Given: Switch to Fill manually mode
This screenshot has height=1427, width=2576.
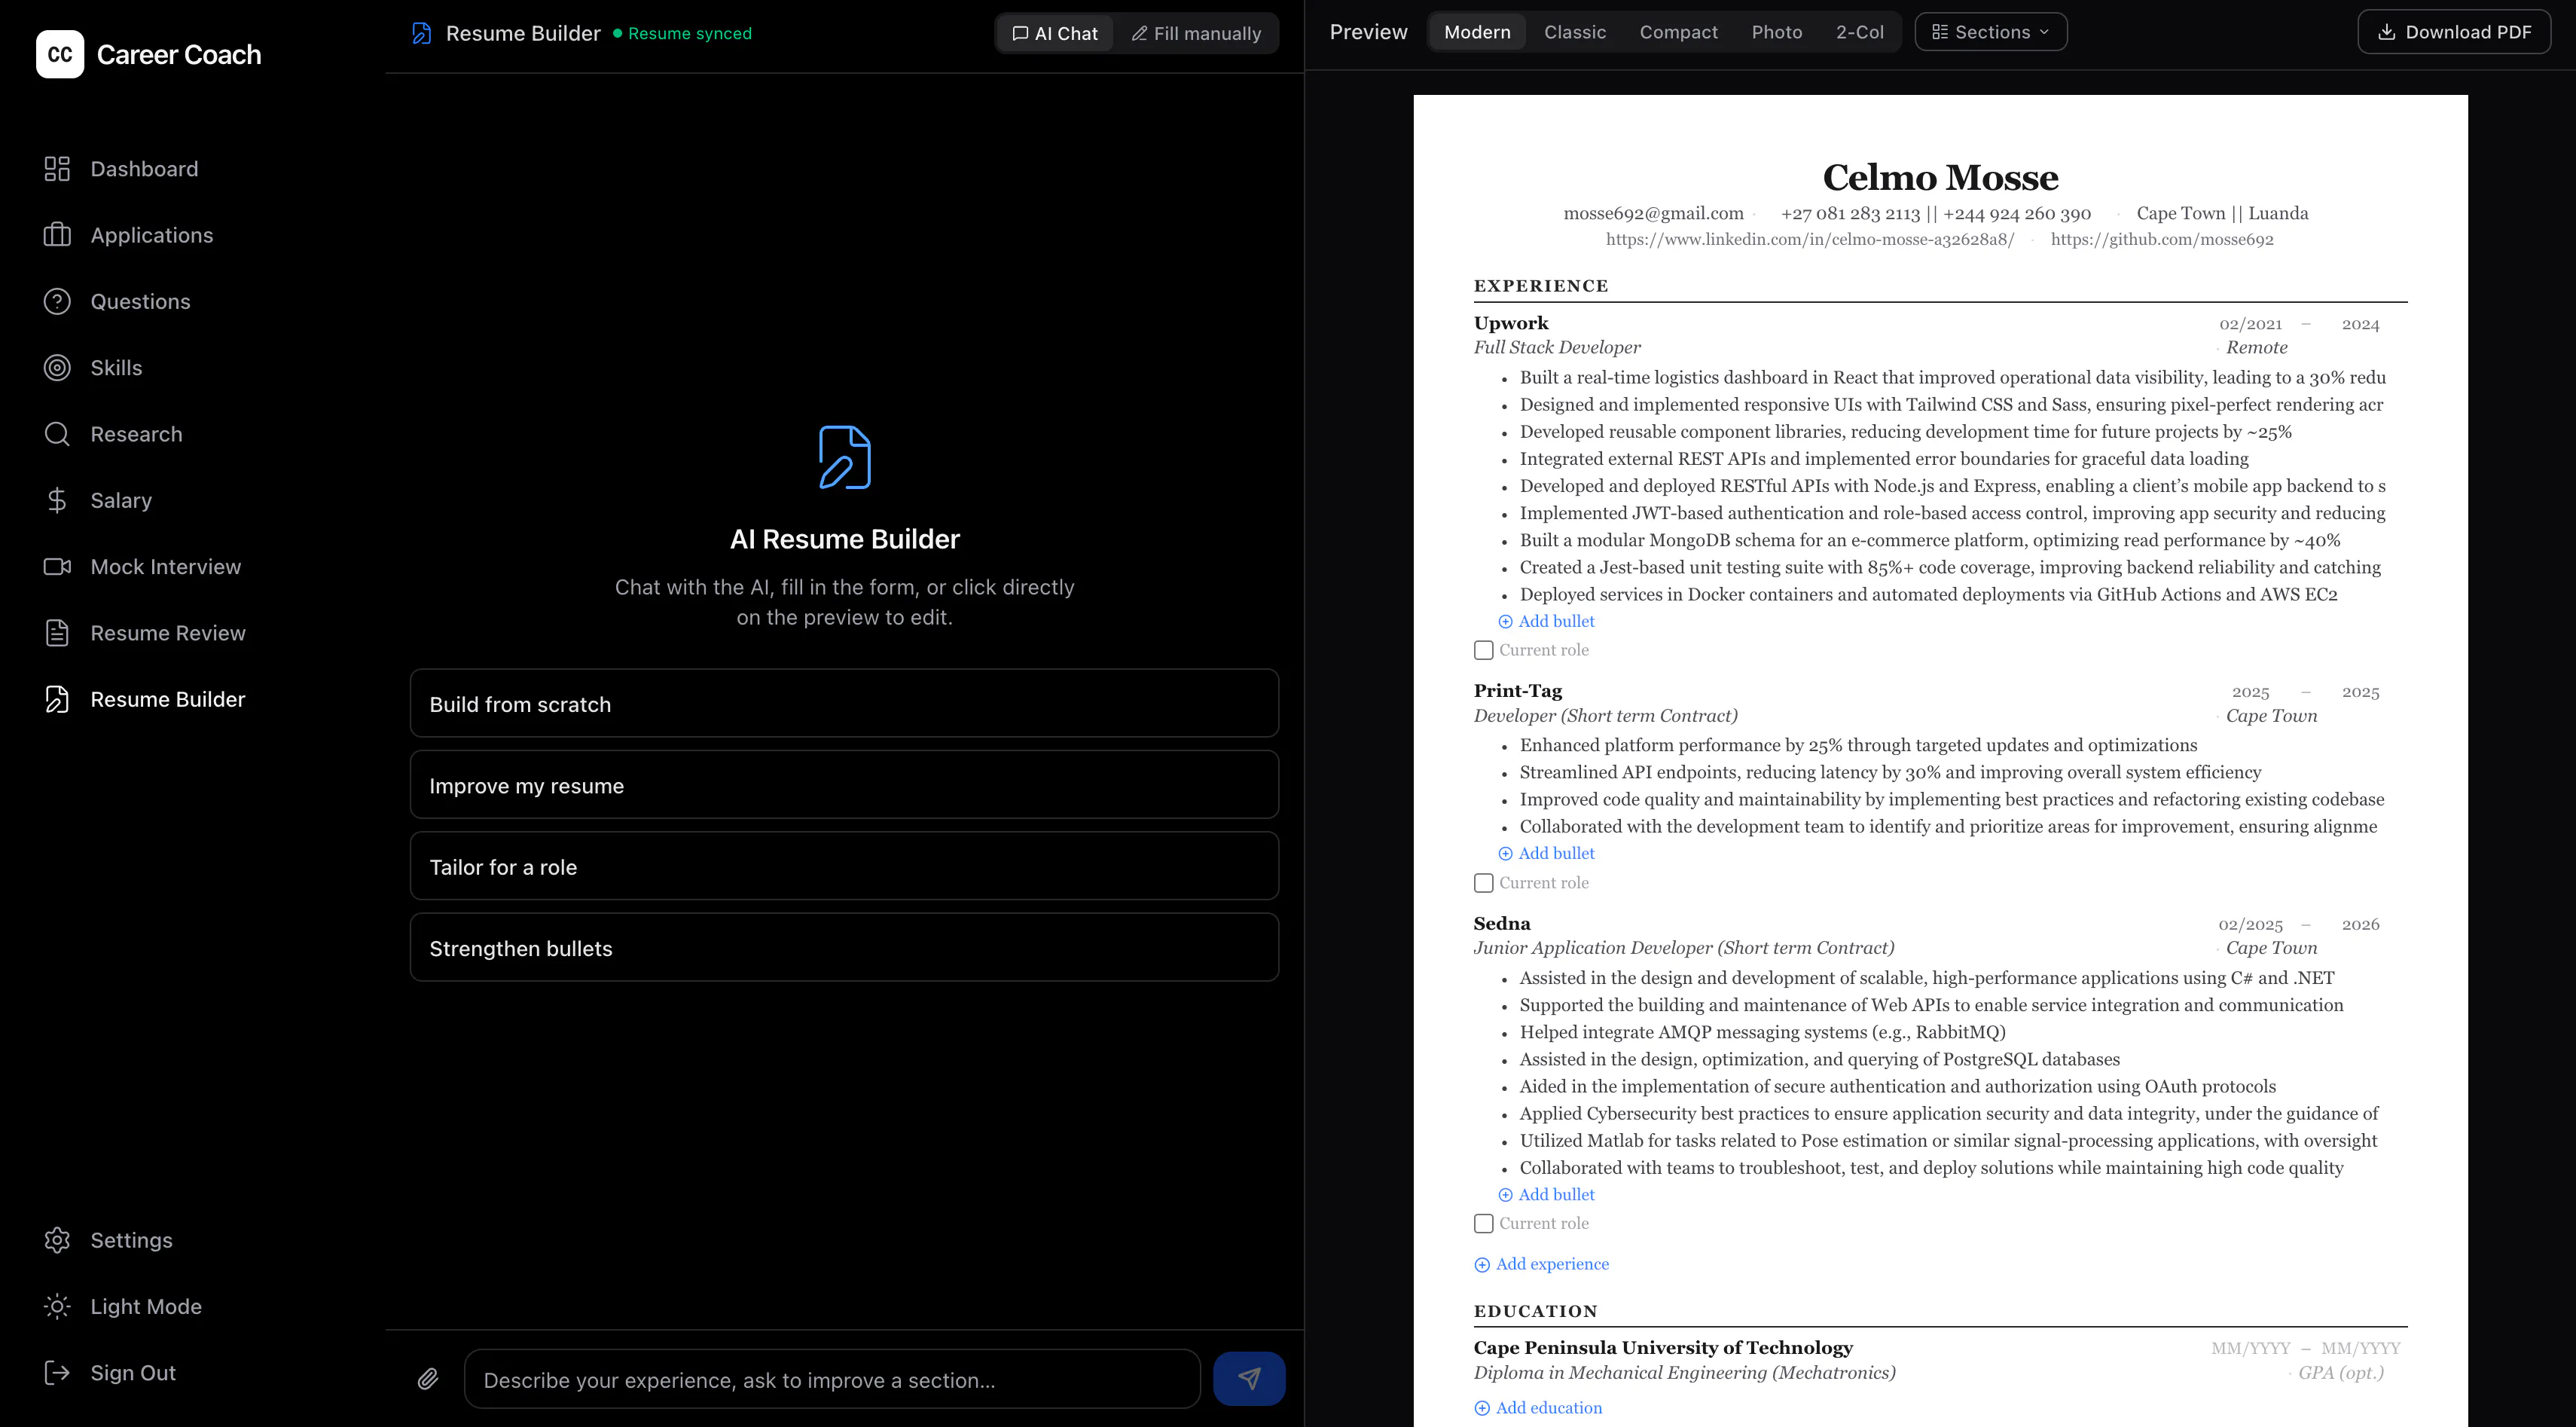Looking at the screenshot, I should tap(1196, 33).
